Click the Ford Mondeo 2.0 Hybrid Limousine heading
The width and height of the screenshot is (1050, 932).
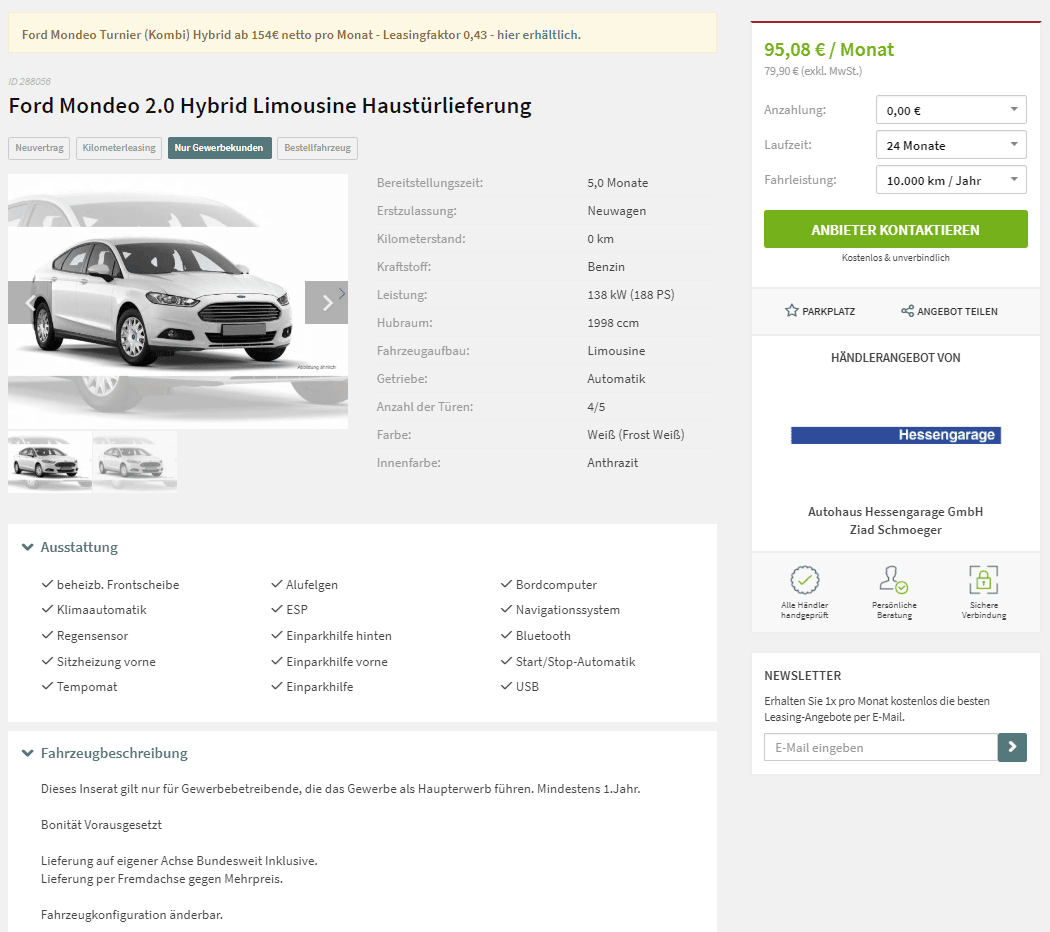(270, 106)
